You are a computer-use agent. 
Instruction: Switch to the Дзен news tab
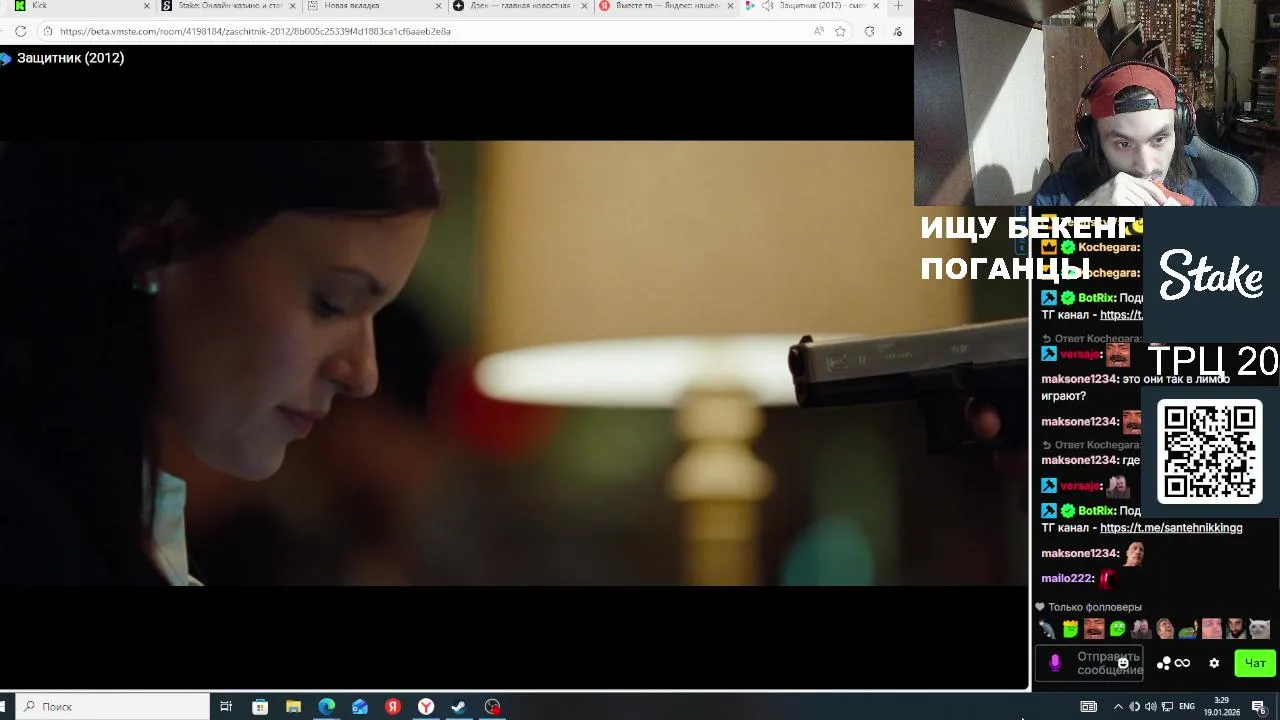click(518, 6)
